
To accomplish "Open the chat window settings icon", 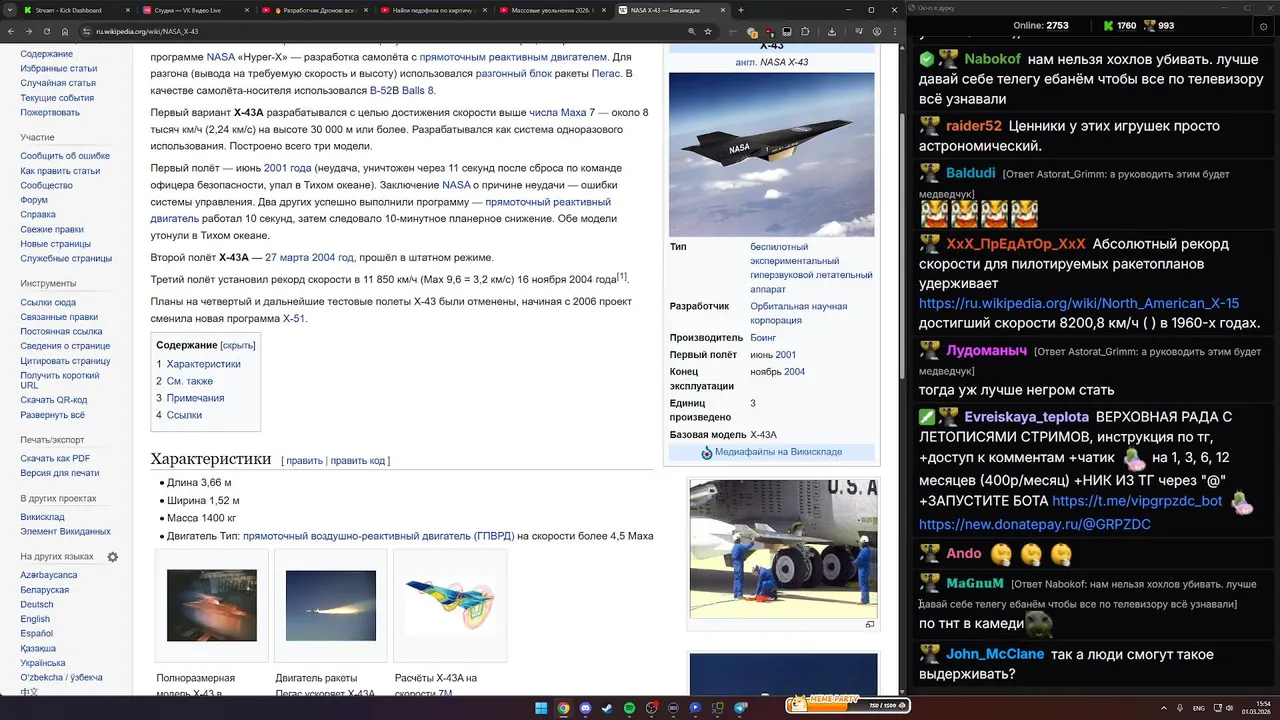I will [1263, 26].
